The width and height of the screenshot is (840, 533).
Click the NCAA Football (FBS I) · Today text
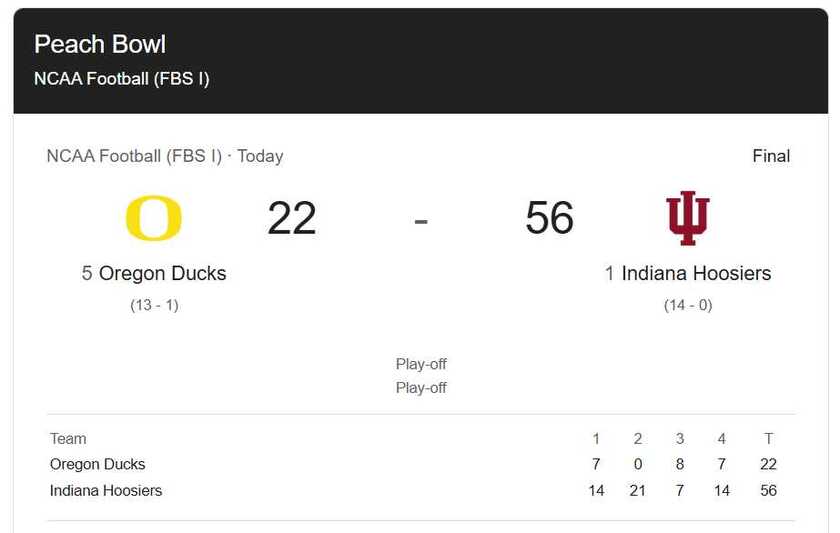point(165,156)
